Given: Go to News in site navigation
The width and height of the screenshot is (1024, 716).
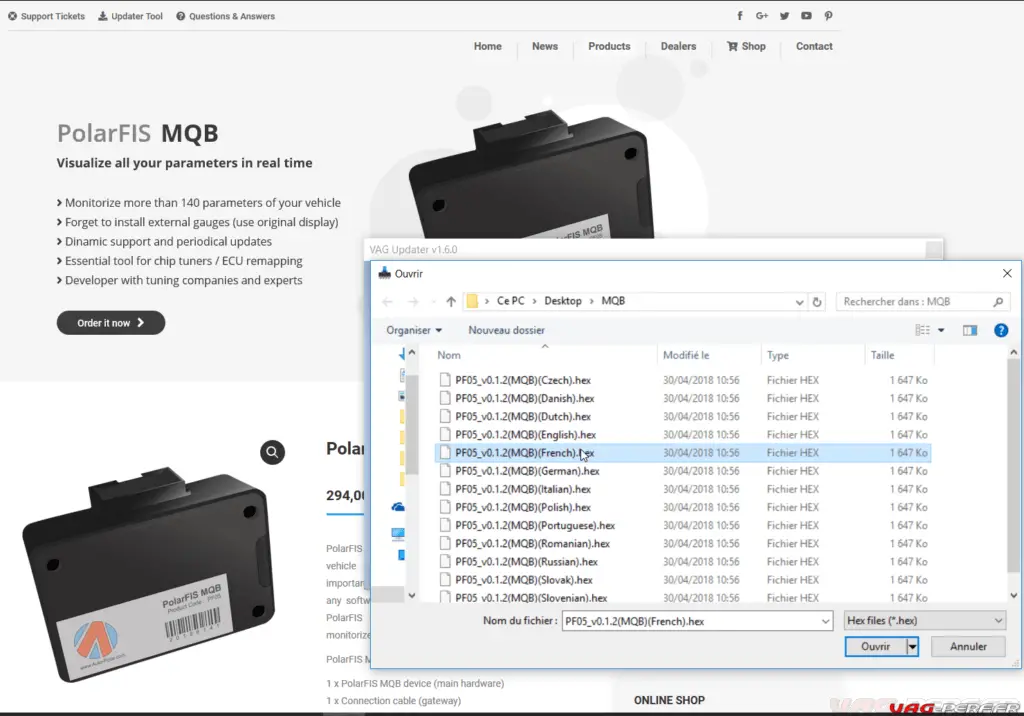Looking at the screenshot, I should click(x=545, y=46).
